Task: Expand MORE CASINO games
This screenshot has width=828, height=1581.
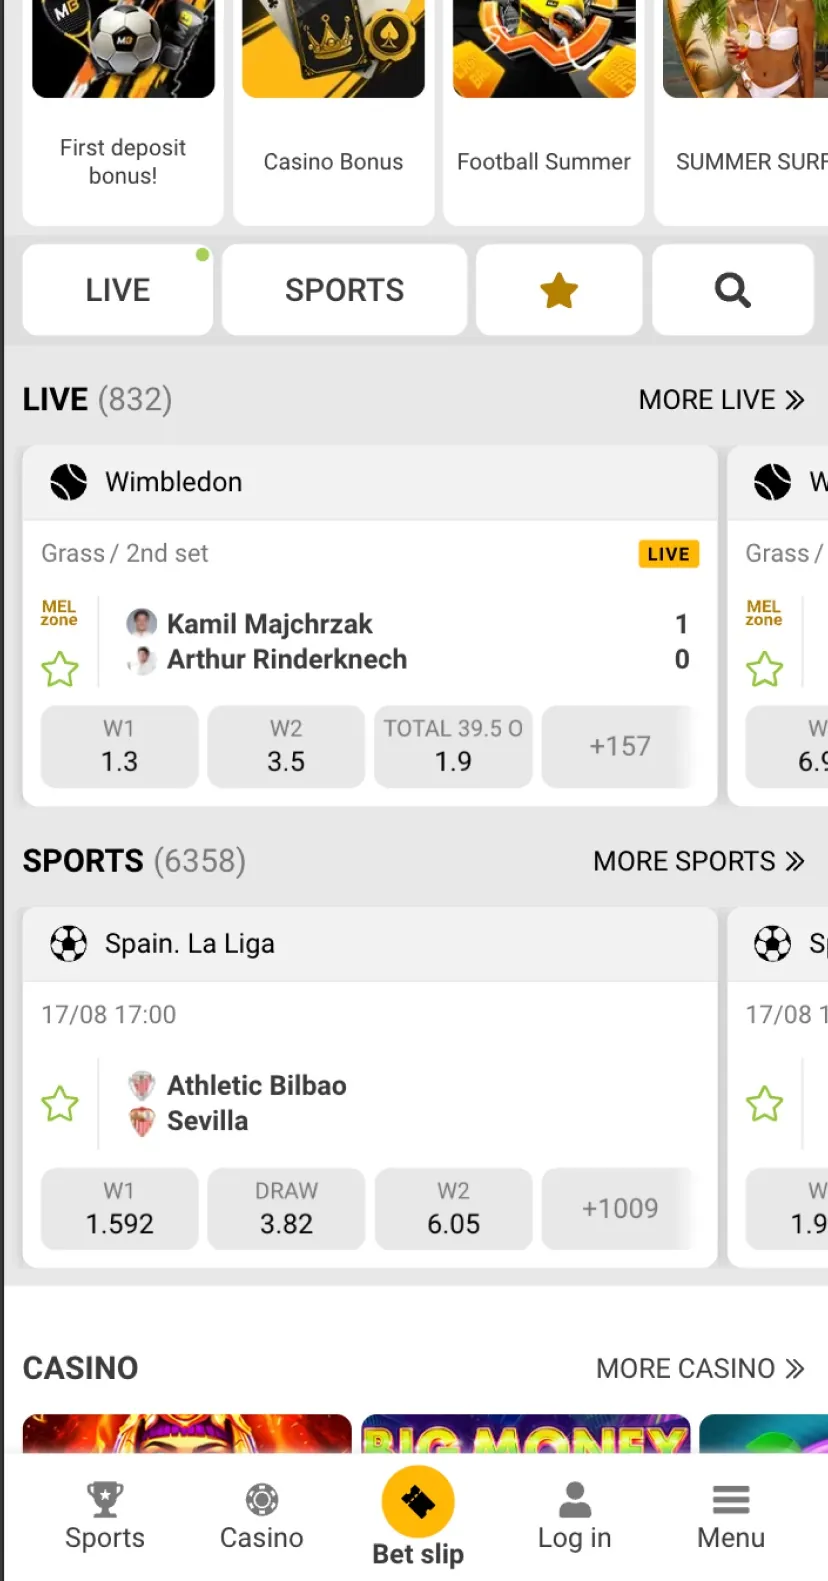Action: (x=700, y=1368)
